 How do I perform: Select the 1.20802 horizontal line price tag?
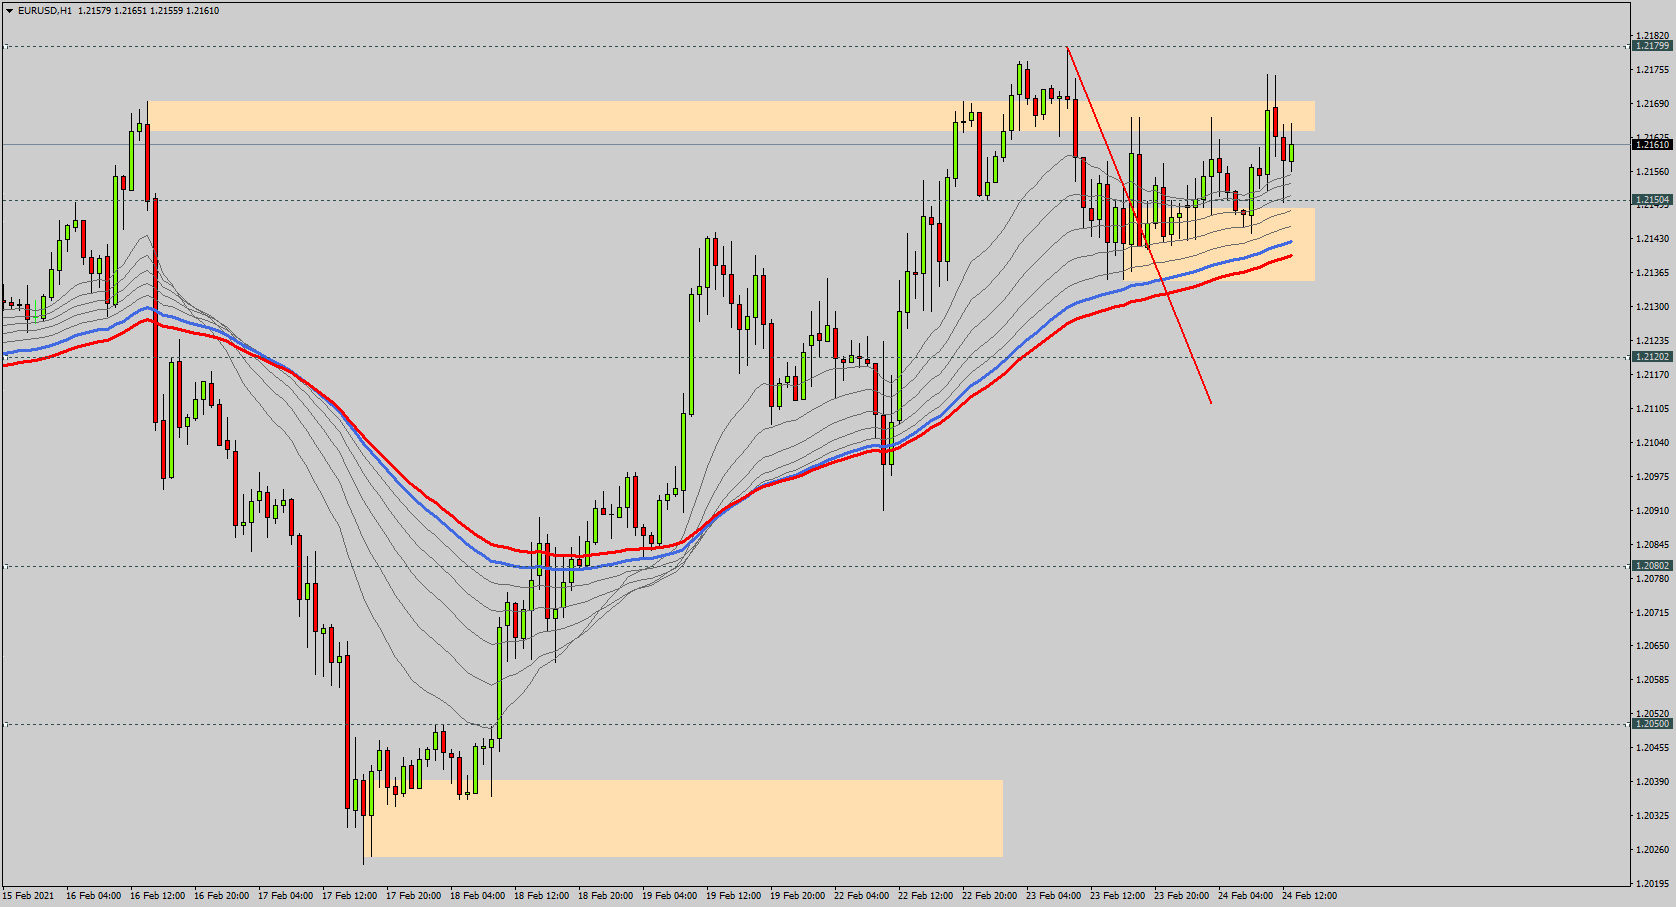[1651, 566]
